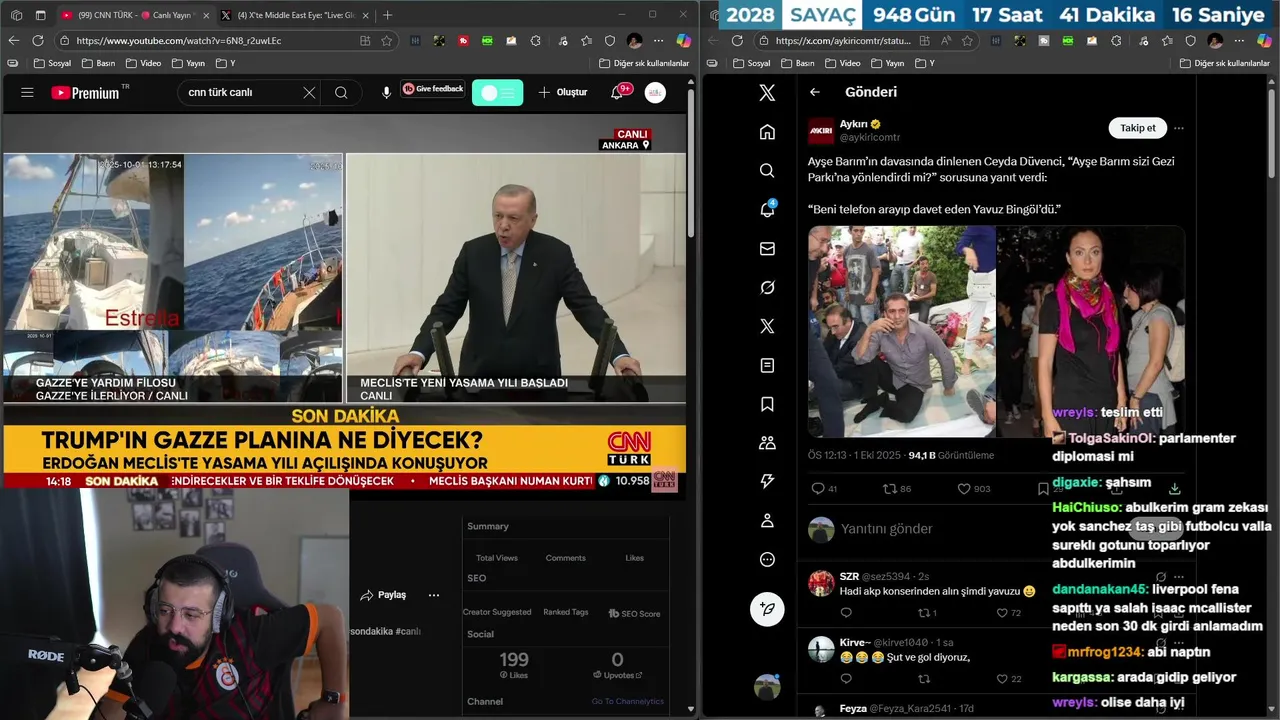Repost the Aykırı post (86 icon)
Image resolution: width=1280 pixels, height=720 pixels.
click(896, 489)
